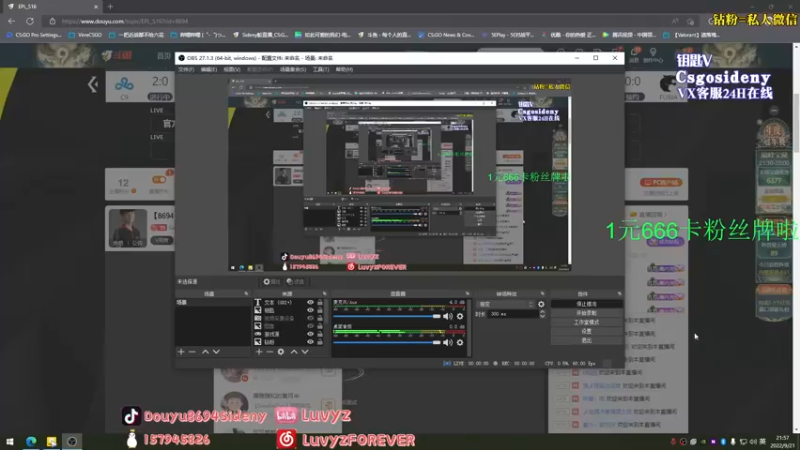The width and height of the screenshot is (800, 450).
Task: Remove the selected scene with the minus icon
Action: 192,352
